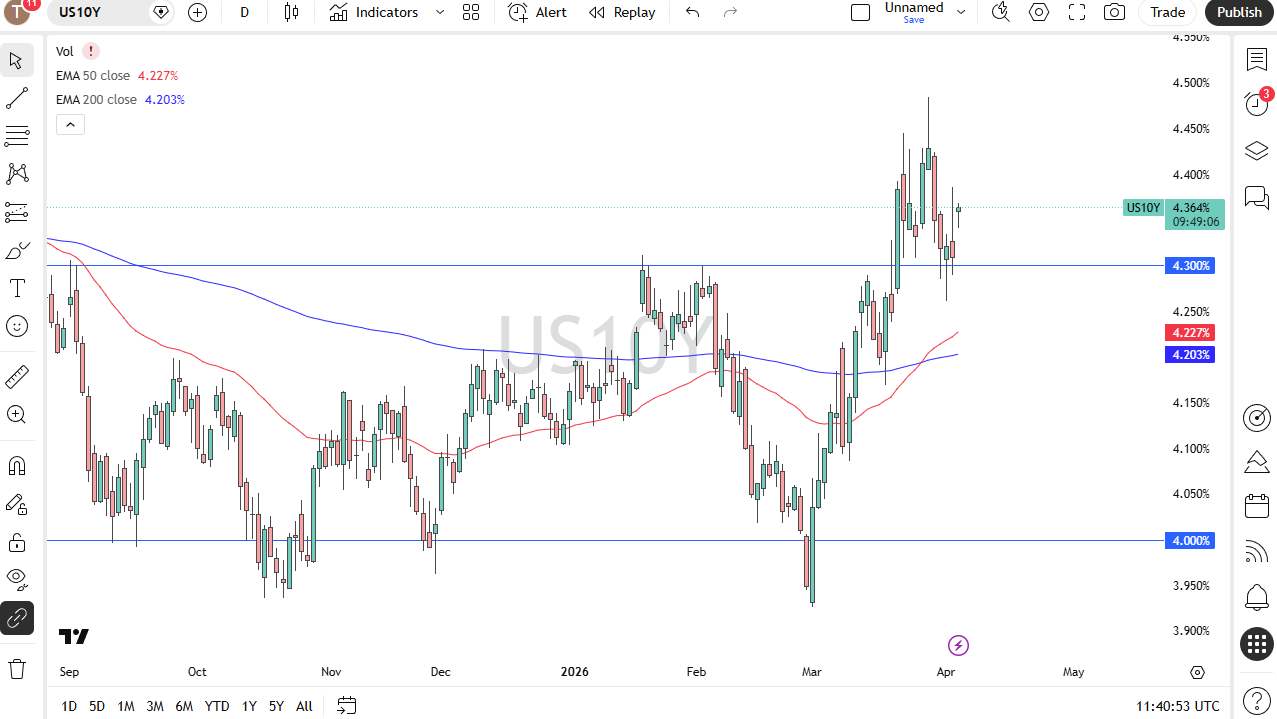Select the brush drawing tool
The width and height of the screenshot is (1277, 719).
(x=17, y=250)
